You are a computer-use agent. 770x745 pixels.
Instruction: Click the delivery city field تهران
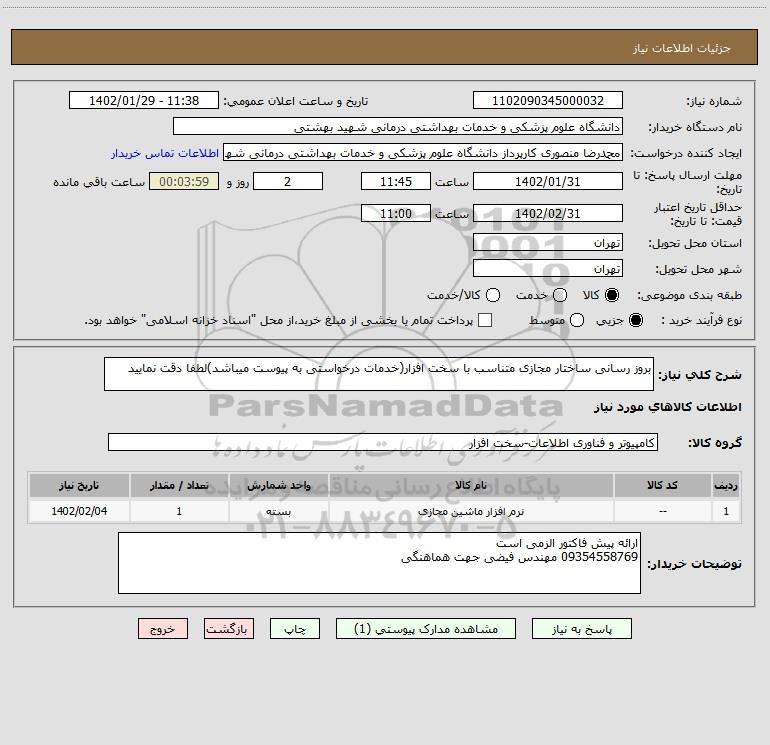[548, 268]
